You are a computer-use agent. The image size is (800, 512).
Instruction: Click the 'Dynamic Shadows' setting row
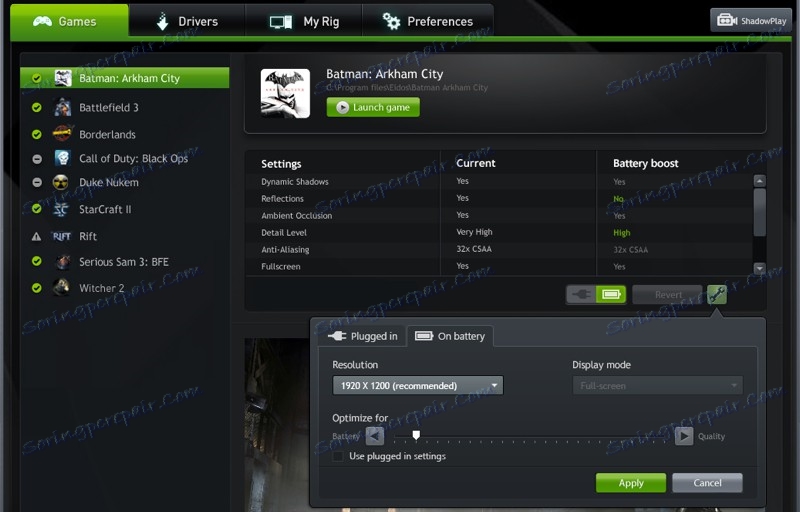click(x=499, y=182)
